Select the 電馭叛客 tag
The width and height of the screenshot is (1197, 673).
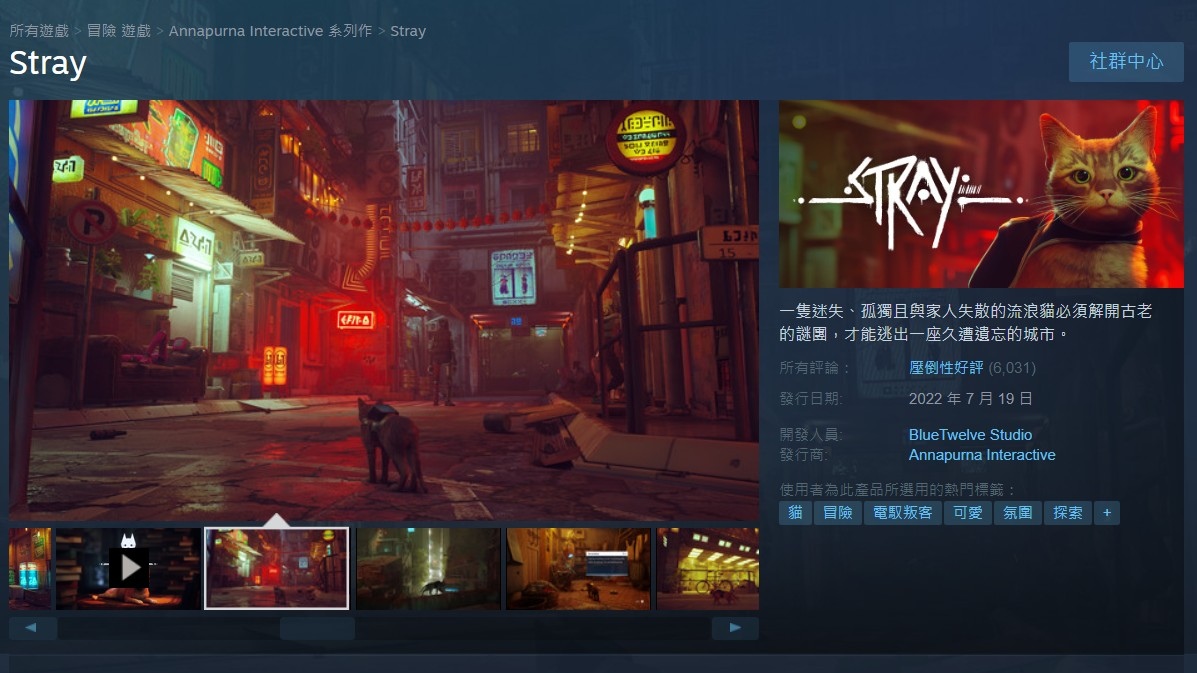[902, 513]
